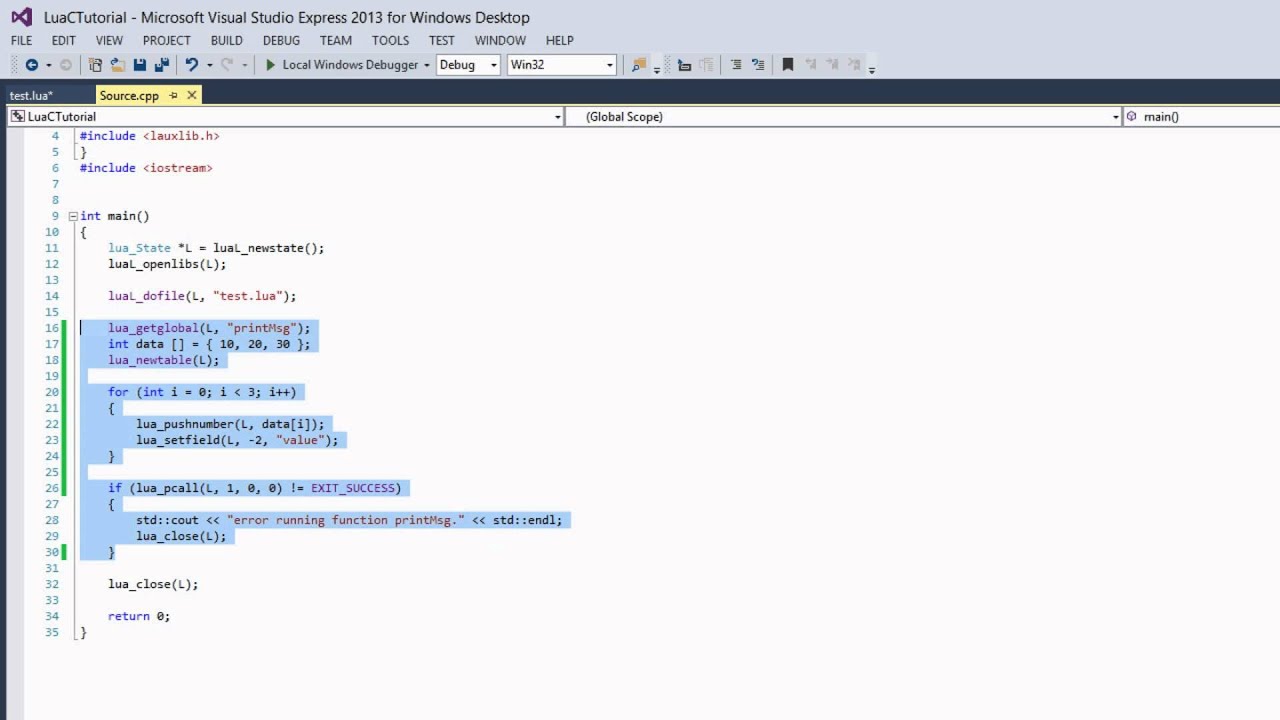1280x720 pixels.
Task: Open the HELP menu
Action: point(560,40)
